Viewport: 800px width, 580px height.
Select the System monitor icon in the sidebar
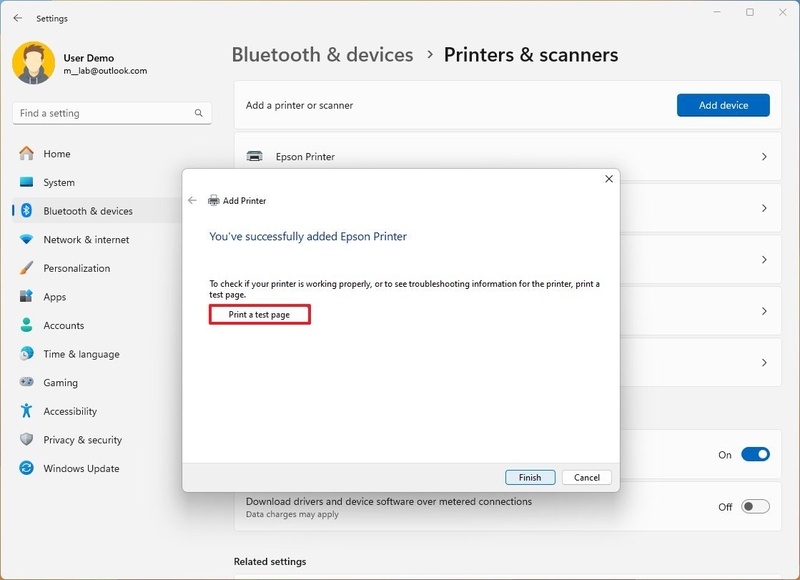[27, 182]
